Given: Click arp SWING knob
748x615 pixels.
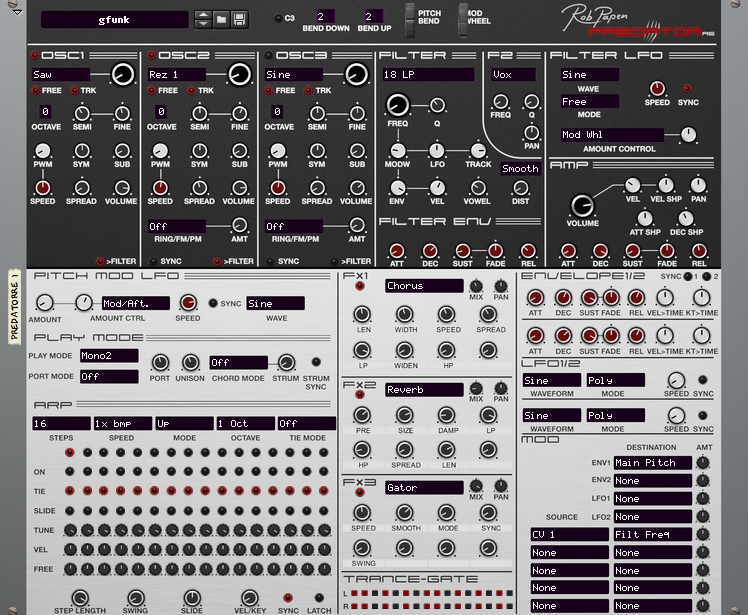Looking at the screenshot, I should point(135,597).
